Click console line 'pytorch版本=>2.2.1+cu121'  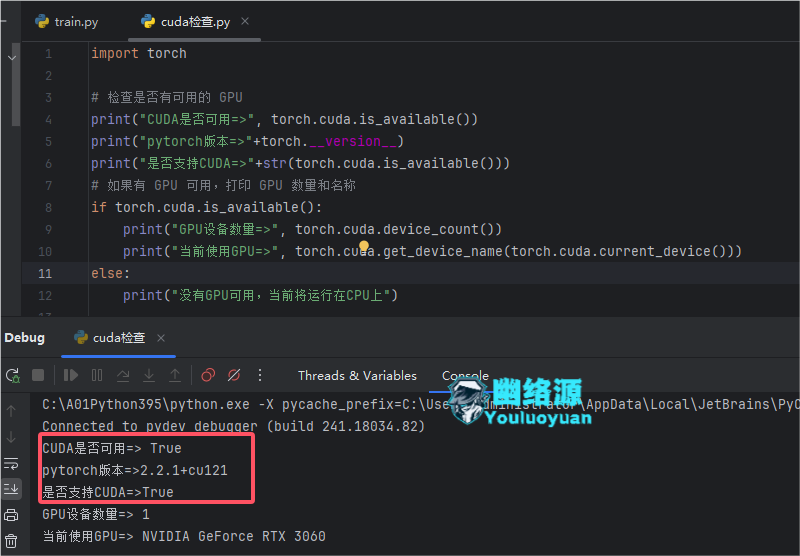(x=135, y=470)
